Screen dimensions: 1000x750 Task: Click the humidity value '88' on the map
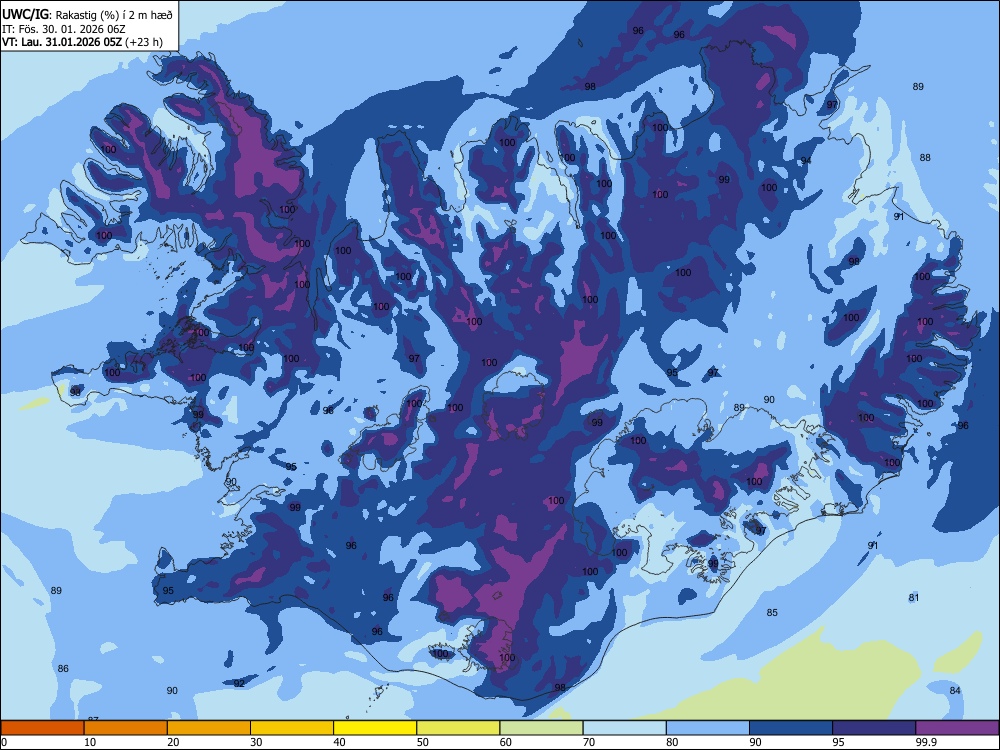click(925, 158)
